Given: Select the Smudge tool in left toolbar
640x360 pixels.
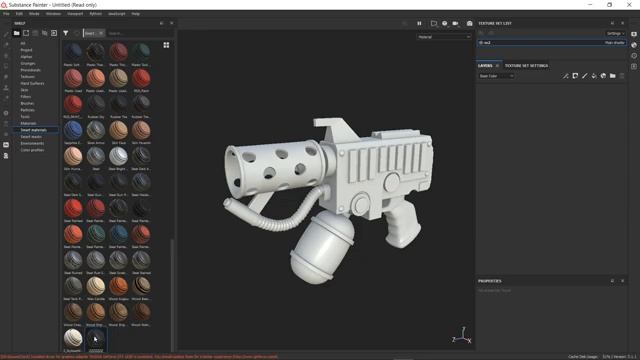Looking at the screenshot, I should click(6, 77).
